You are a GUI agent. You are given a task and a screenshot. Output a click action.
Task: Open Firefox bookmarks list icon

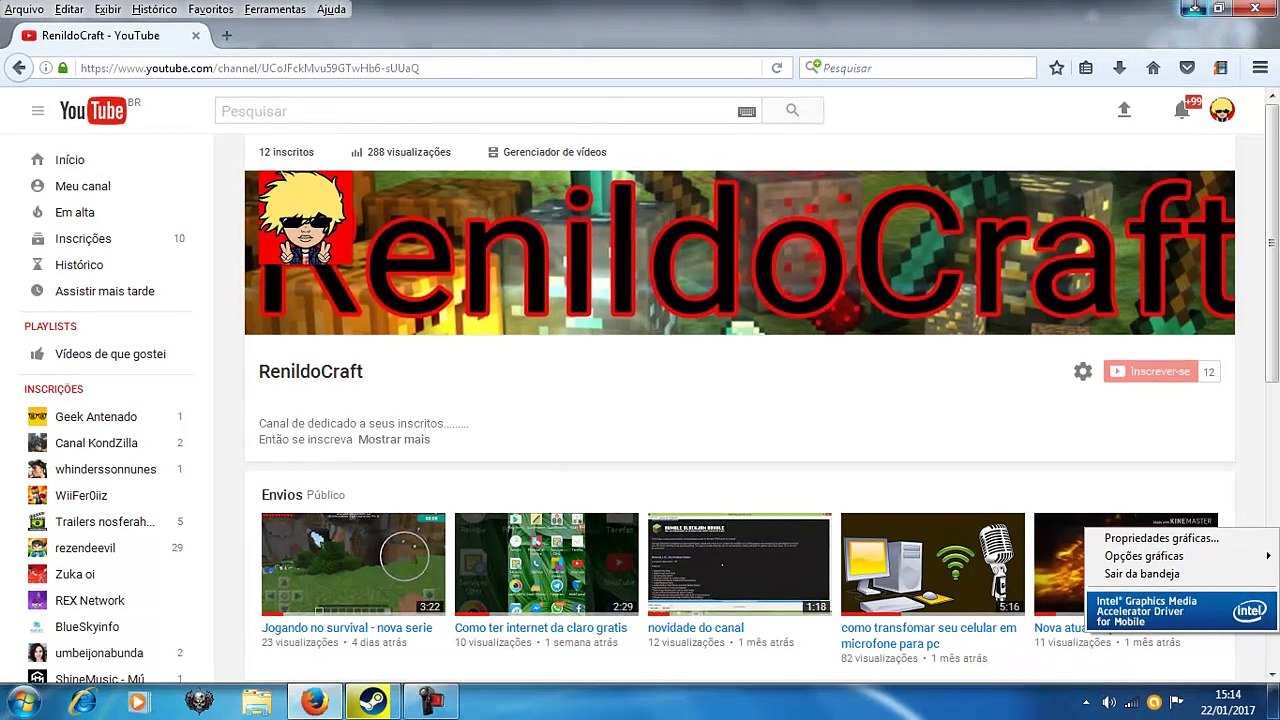pos(1086,68)
